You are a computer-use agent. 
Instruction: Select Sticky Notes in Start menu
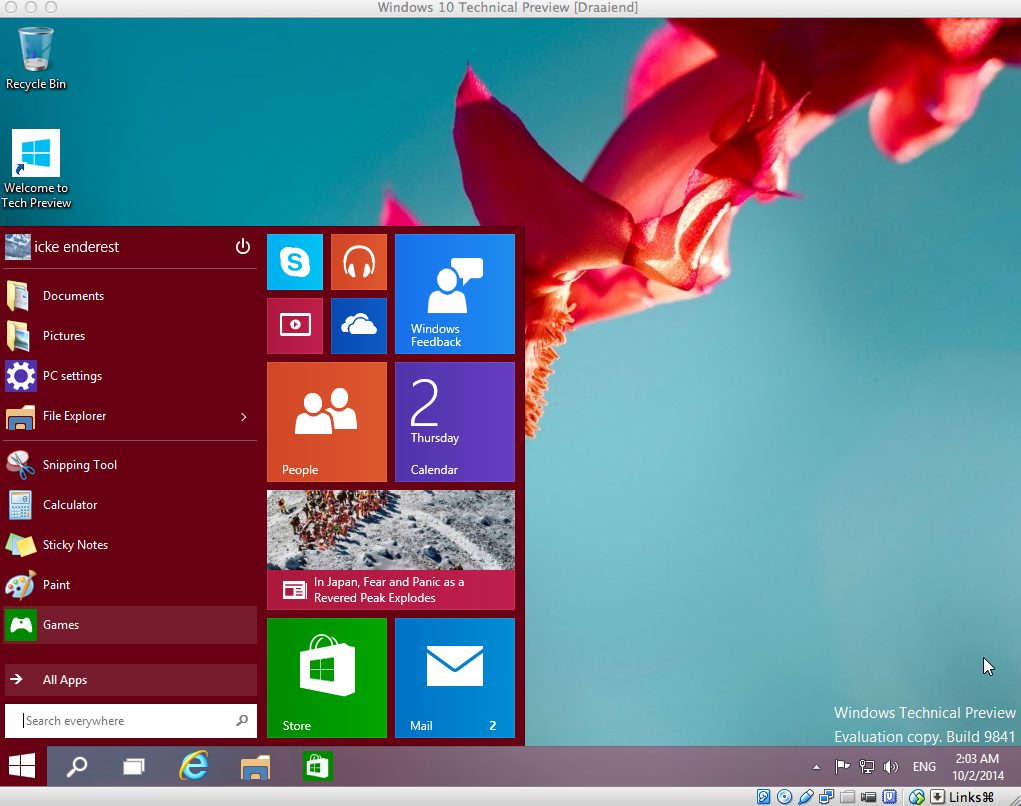75,545
